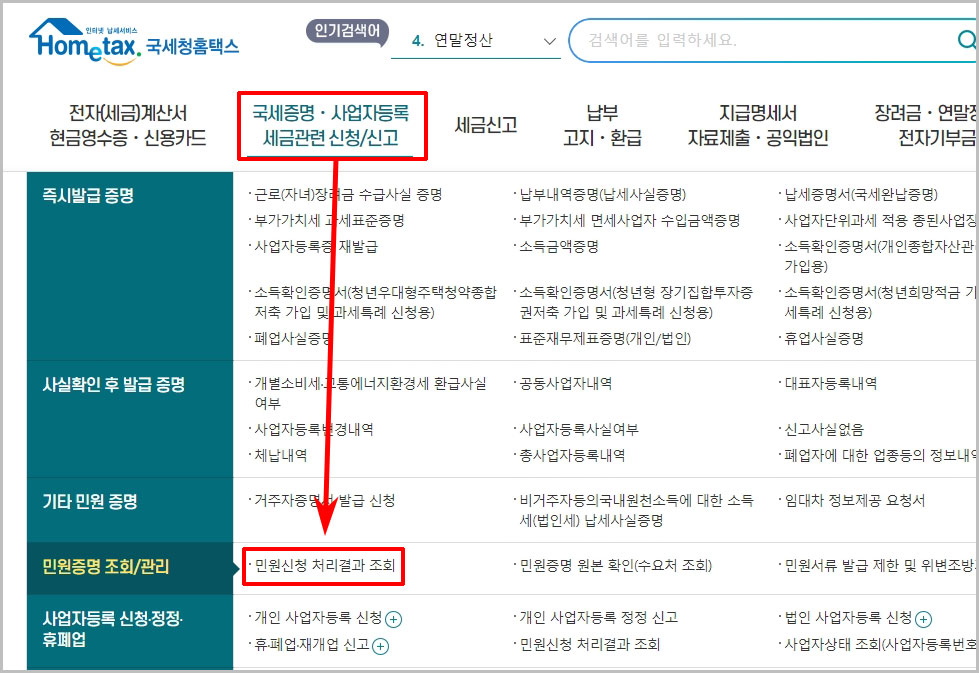
Task: Open the highlighted 국세증명·사업자등록 세금관련 신청/신고 menu
Action: 331,123
